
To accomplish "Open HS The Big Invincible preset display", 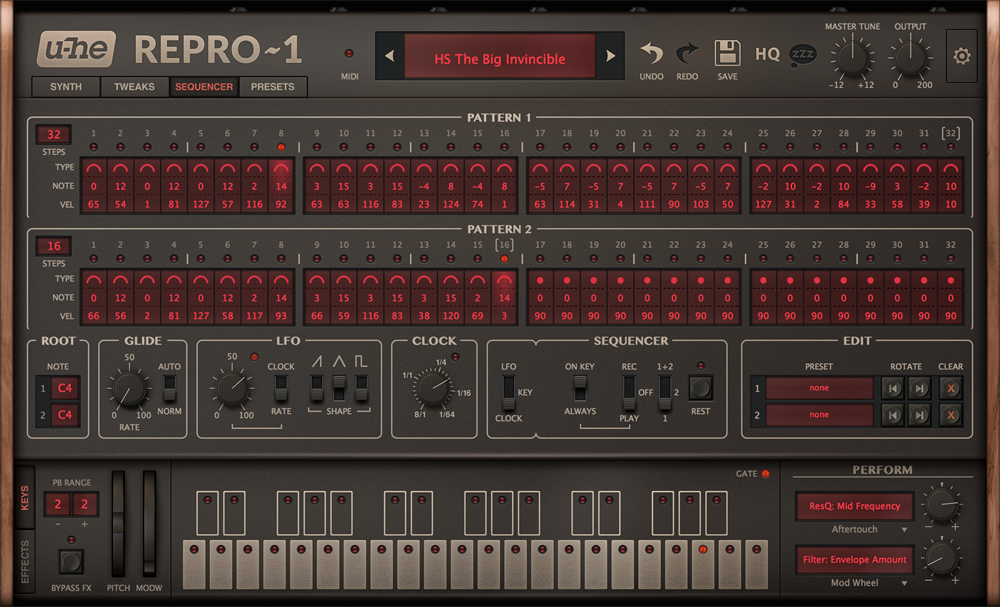I will tap(500, 57).
